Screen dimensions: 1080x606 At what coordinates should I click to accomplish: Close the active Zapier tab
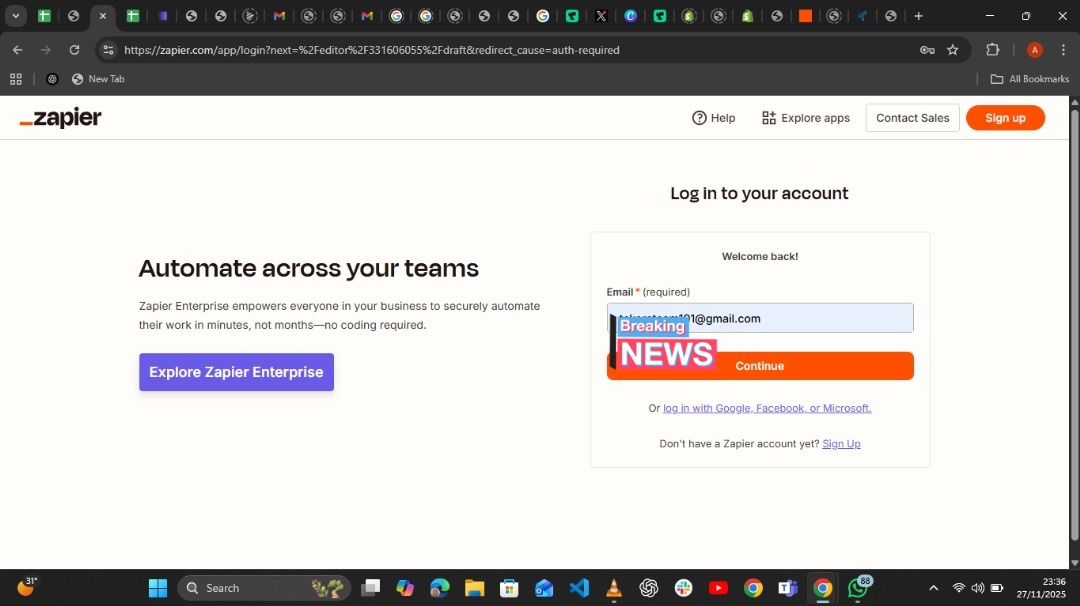(x=103, y=16)
